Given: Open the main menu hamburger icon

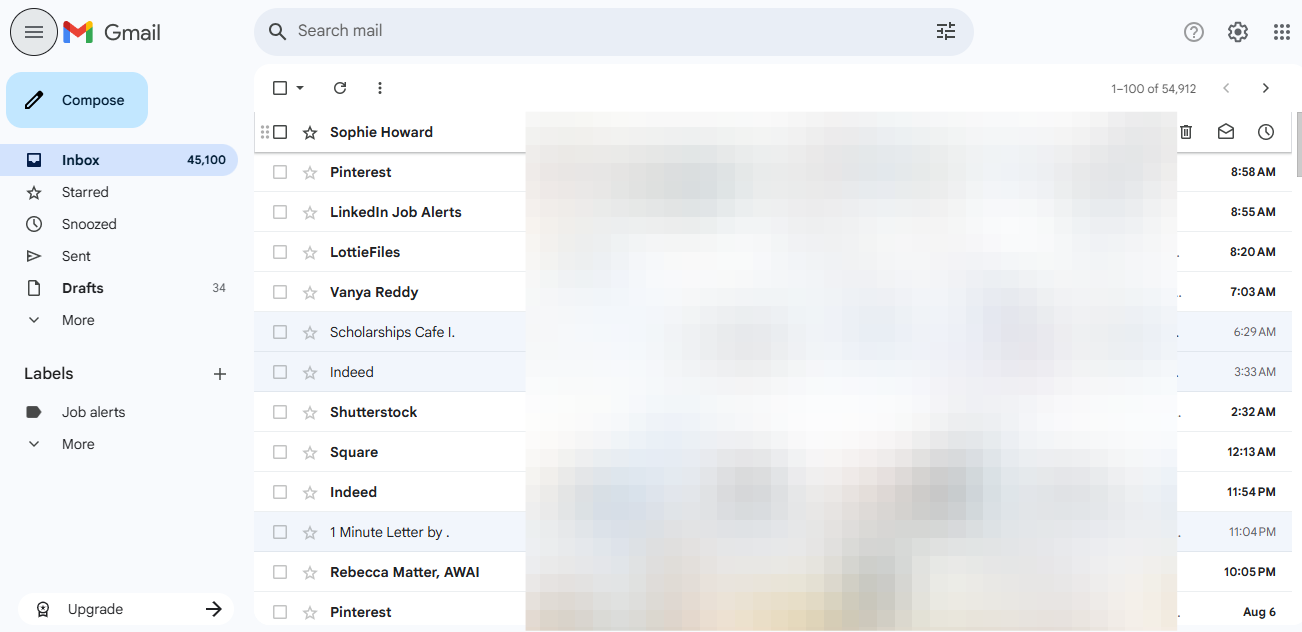Looking at the screenshot, I should tap(33, 32).
